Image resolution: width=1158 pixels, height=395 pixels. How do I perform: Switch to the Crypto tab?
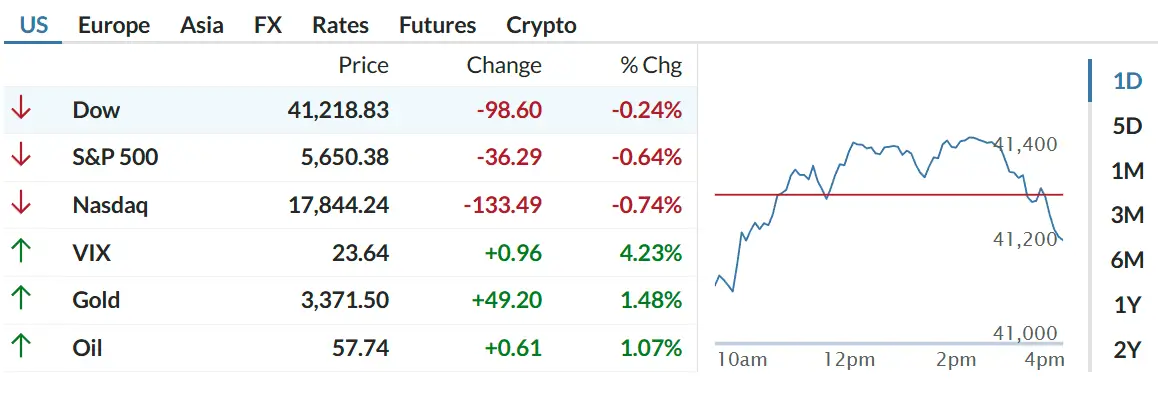point(541,25)
